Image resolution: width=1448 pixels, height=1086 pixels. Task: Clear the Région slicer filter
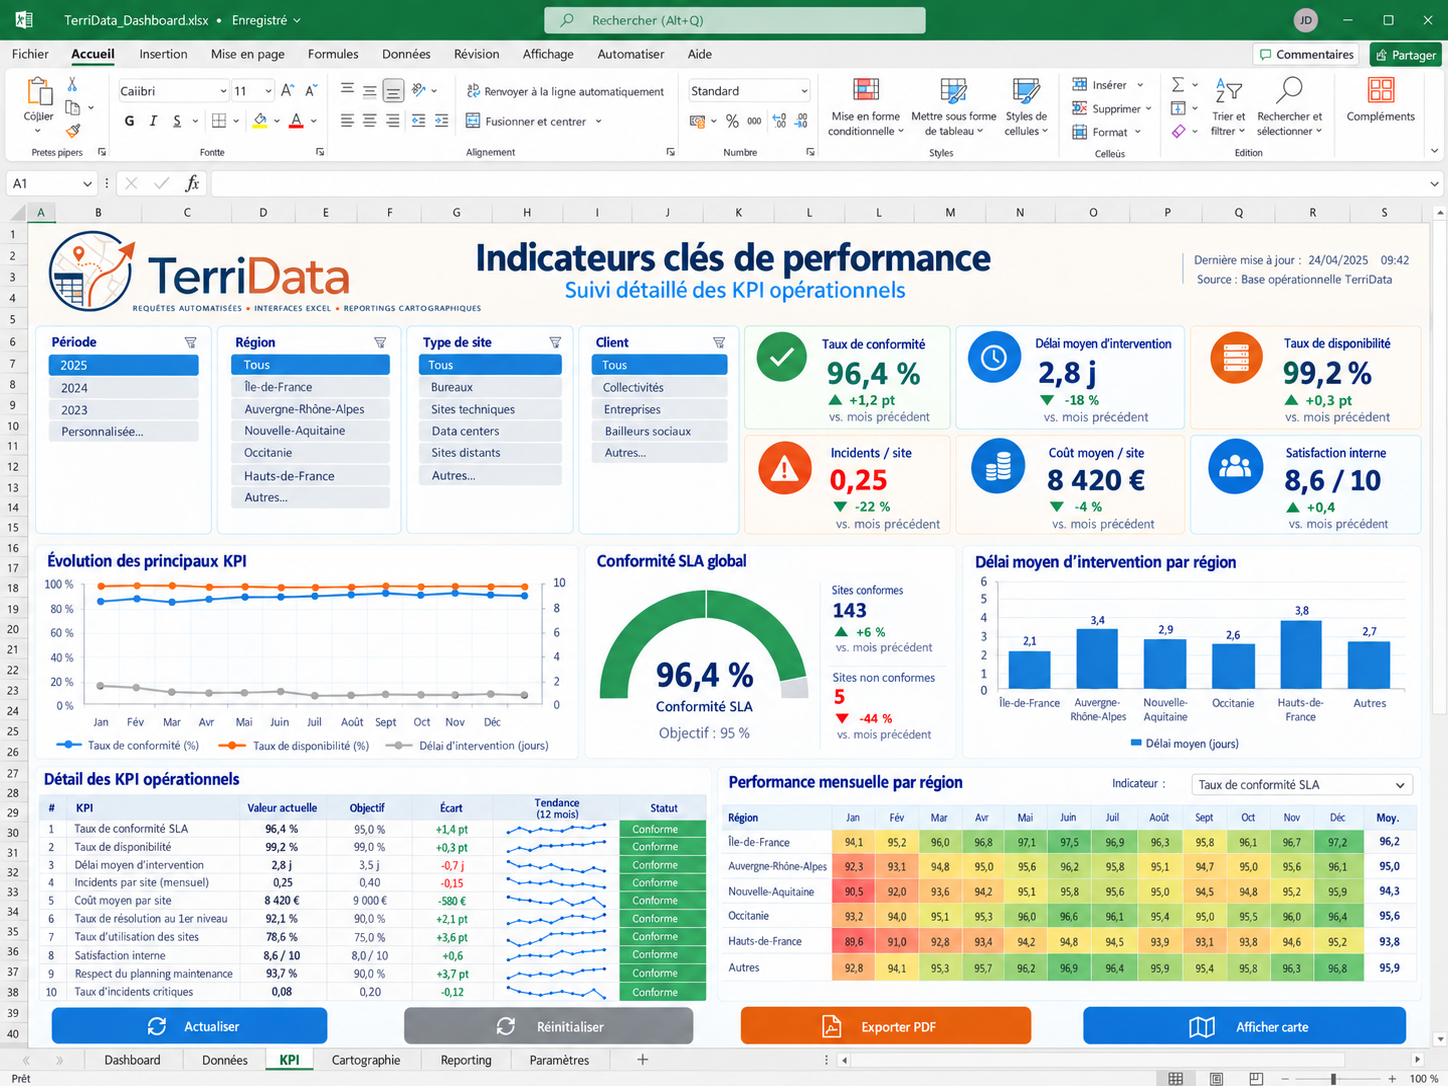(x=380, y=342)
